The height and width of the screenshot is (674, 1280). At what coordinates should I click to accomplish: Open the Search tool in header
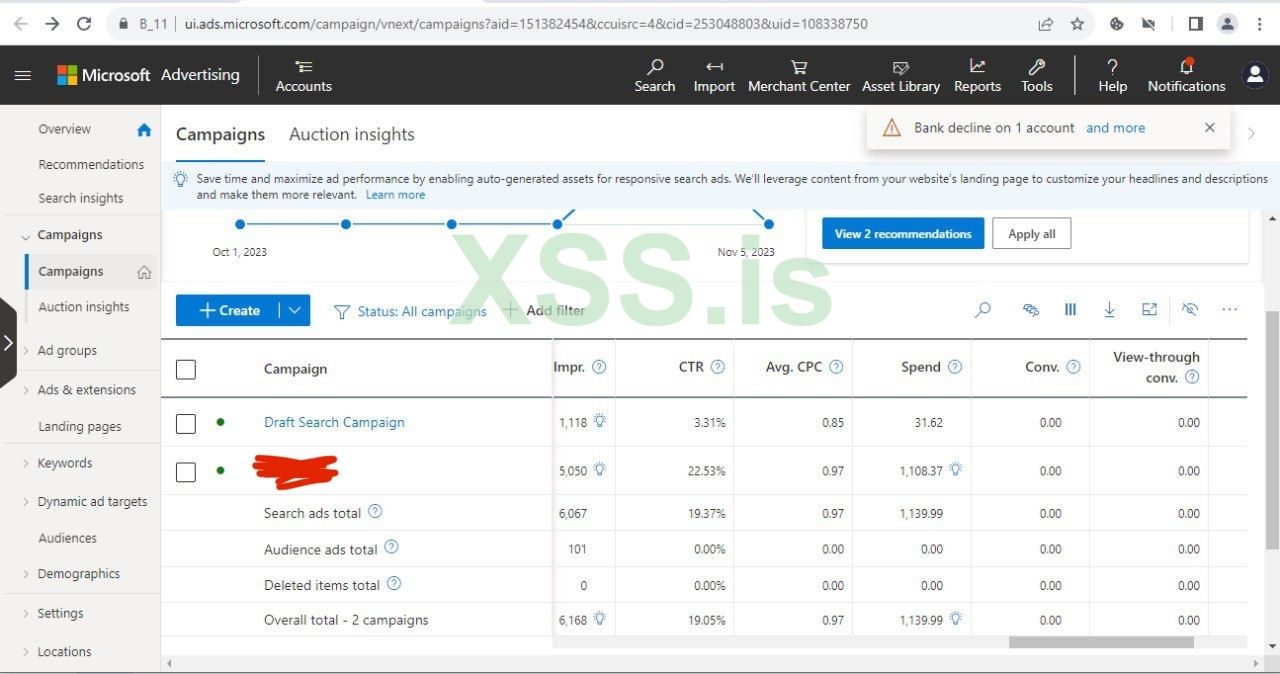[655, 76]
